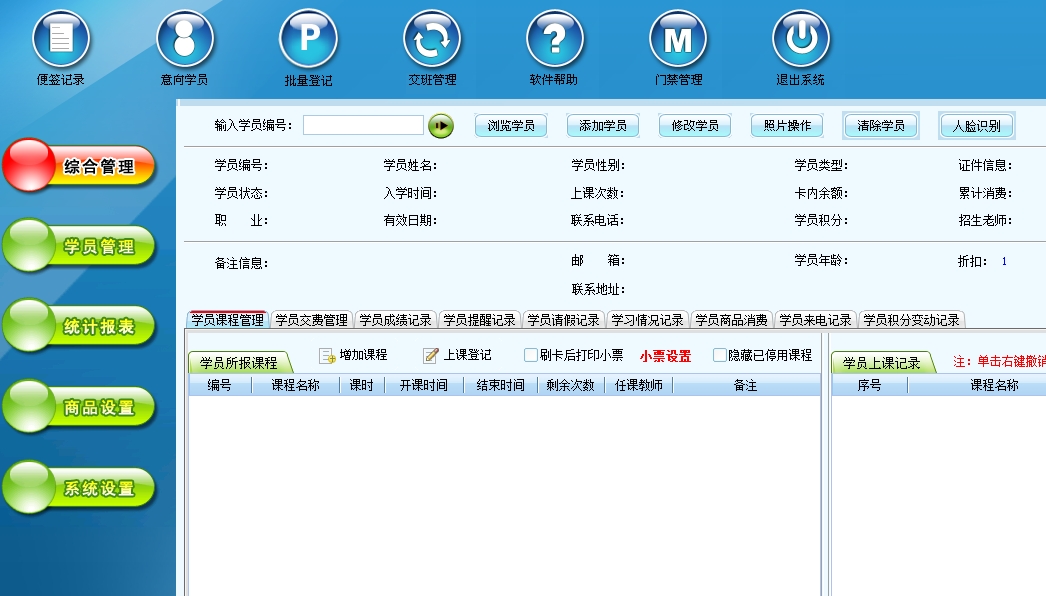Open 门禁管理 access control icon

[x=678, y=40]
